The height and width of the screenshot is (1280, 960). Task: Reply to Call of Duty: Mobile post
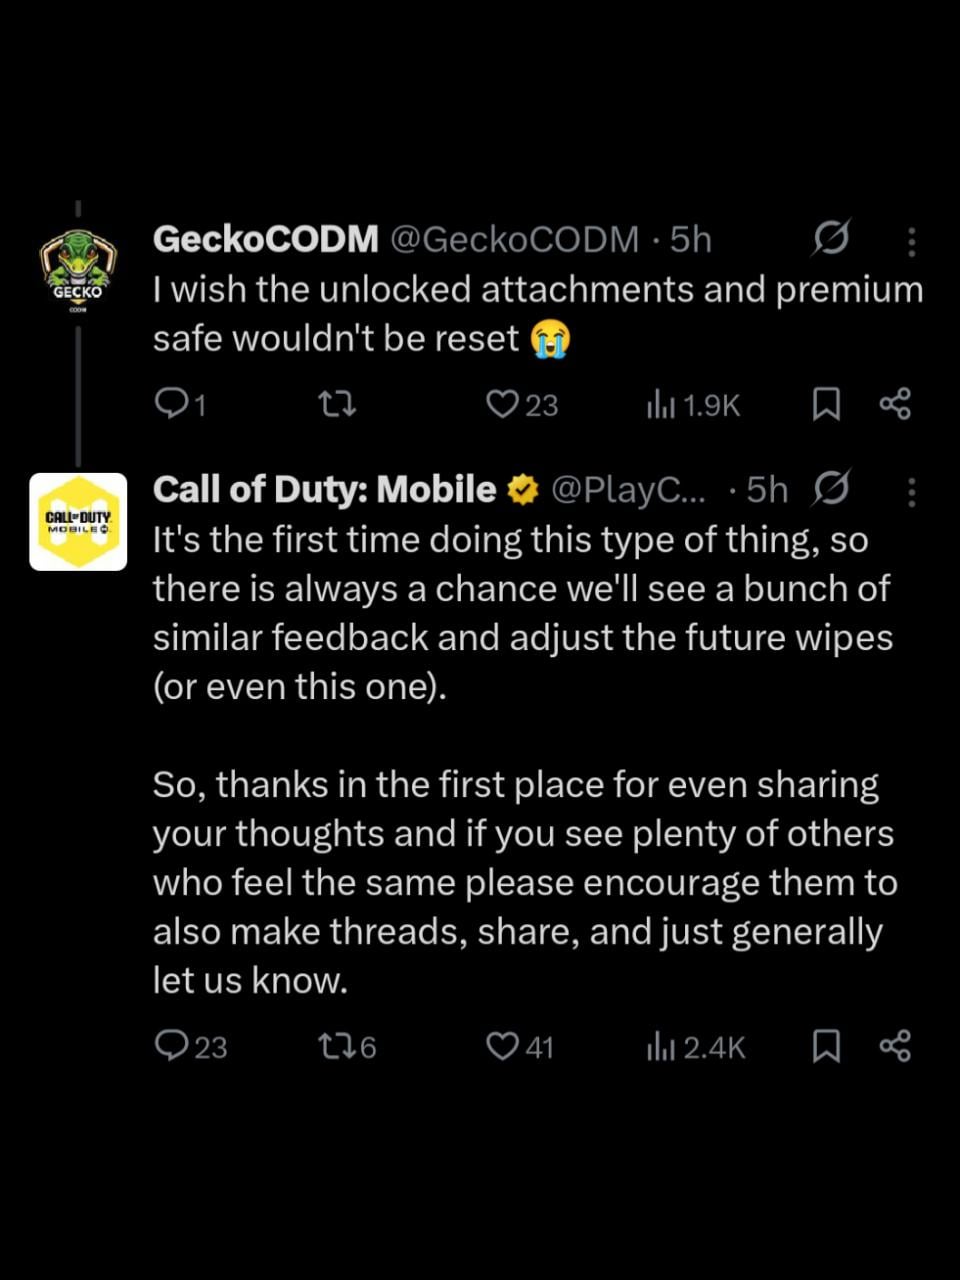[x=173, y=1046]
